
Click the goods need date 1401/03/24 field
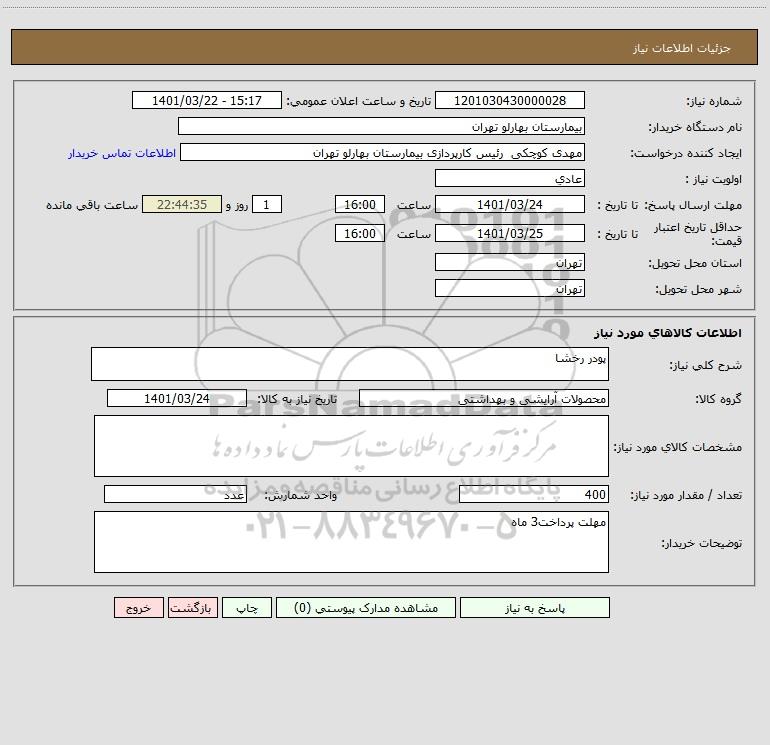pyautogui.click(x=177, y=398)
